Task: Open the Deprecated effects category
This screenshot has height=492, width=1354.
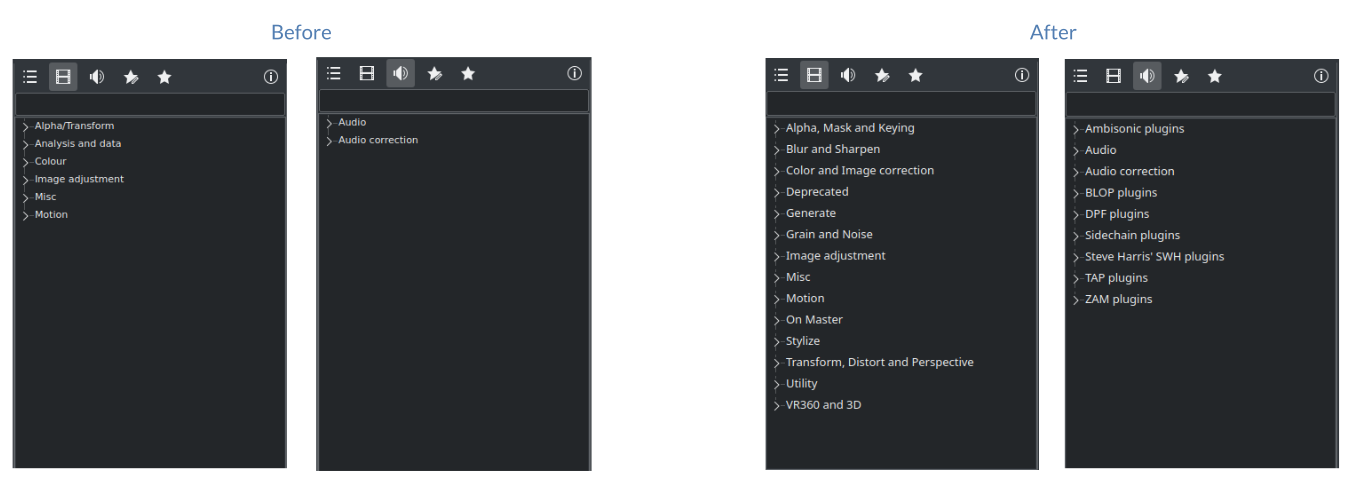Action: click(x=816, y=192)
